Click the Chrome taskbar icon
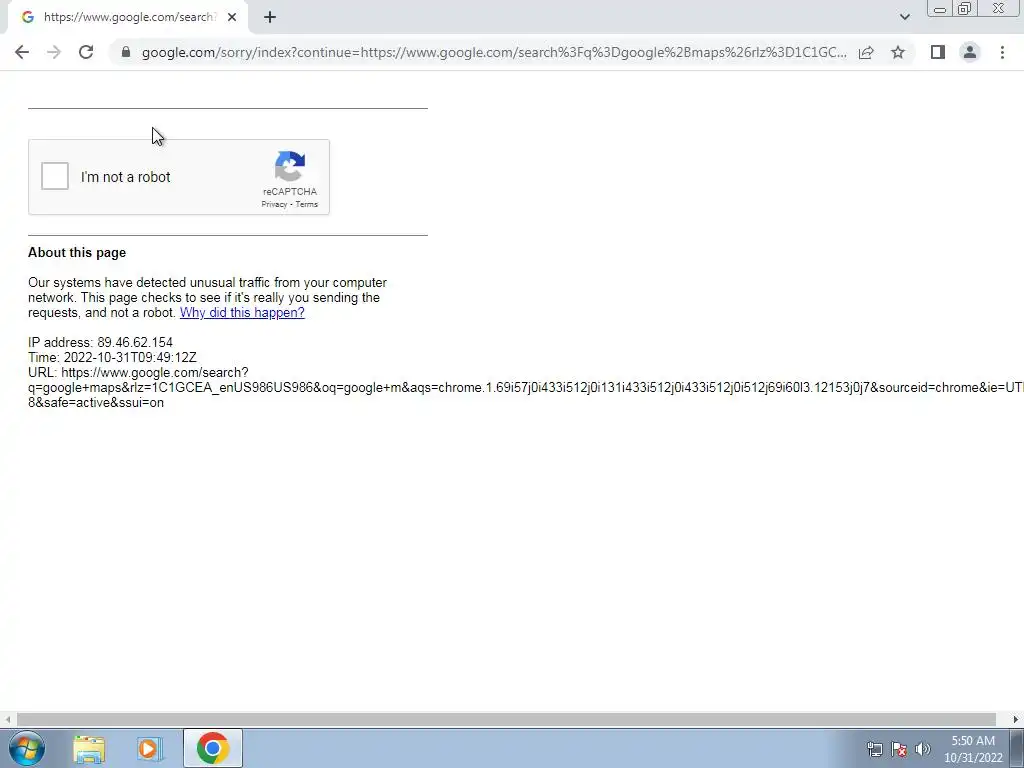Screen dimensions: 1024x768 (212, 748)
